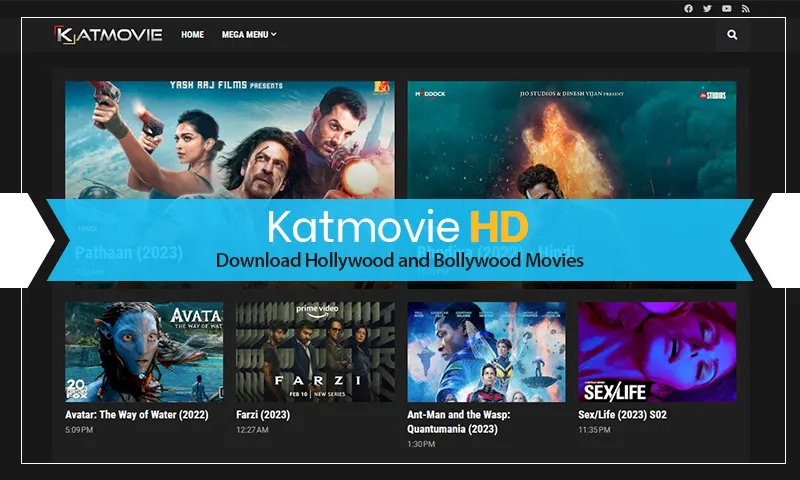Click Ant-Man and the Wasp title link
Image resolution: width=800 pixels, height=480 pixels.
point(458,422)
